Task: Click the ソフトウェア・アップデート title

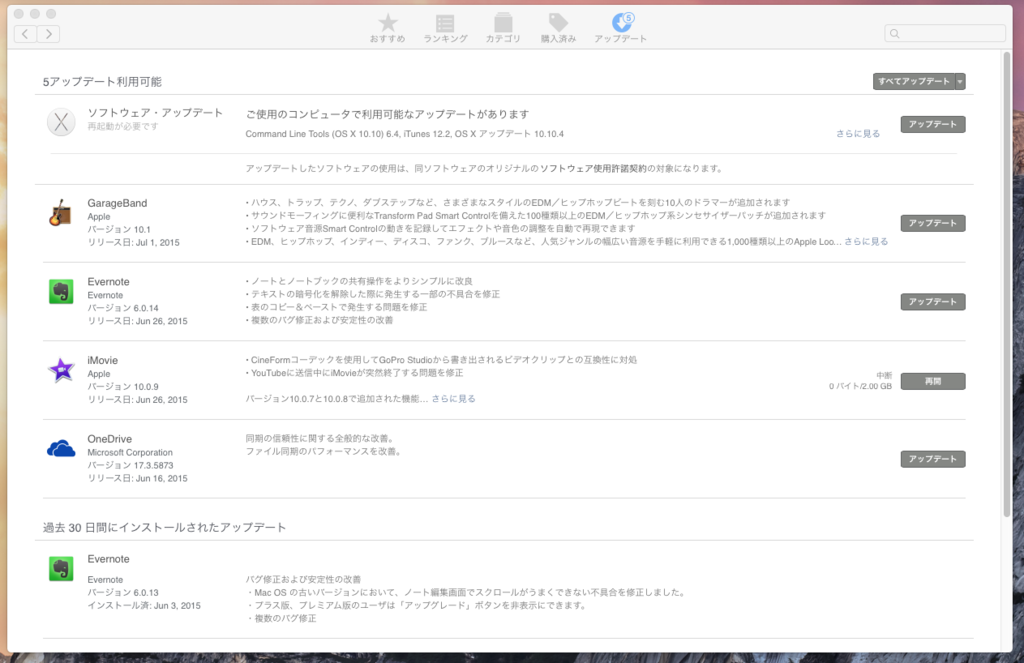Action: (x=155, y=113)
